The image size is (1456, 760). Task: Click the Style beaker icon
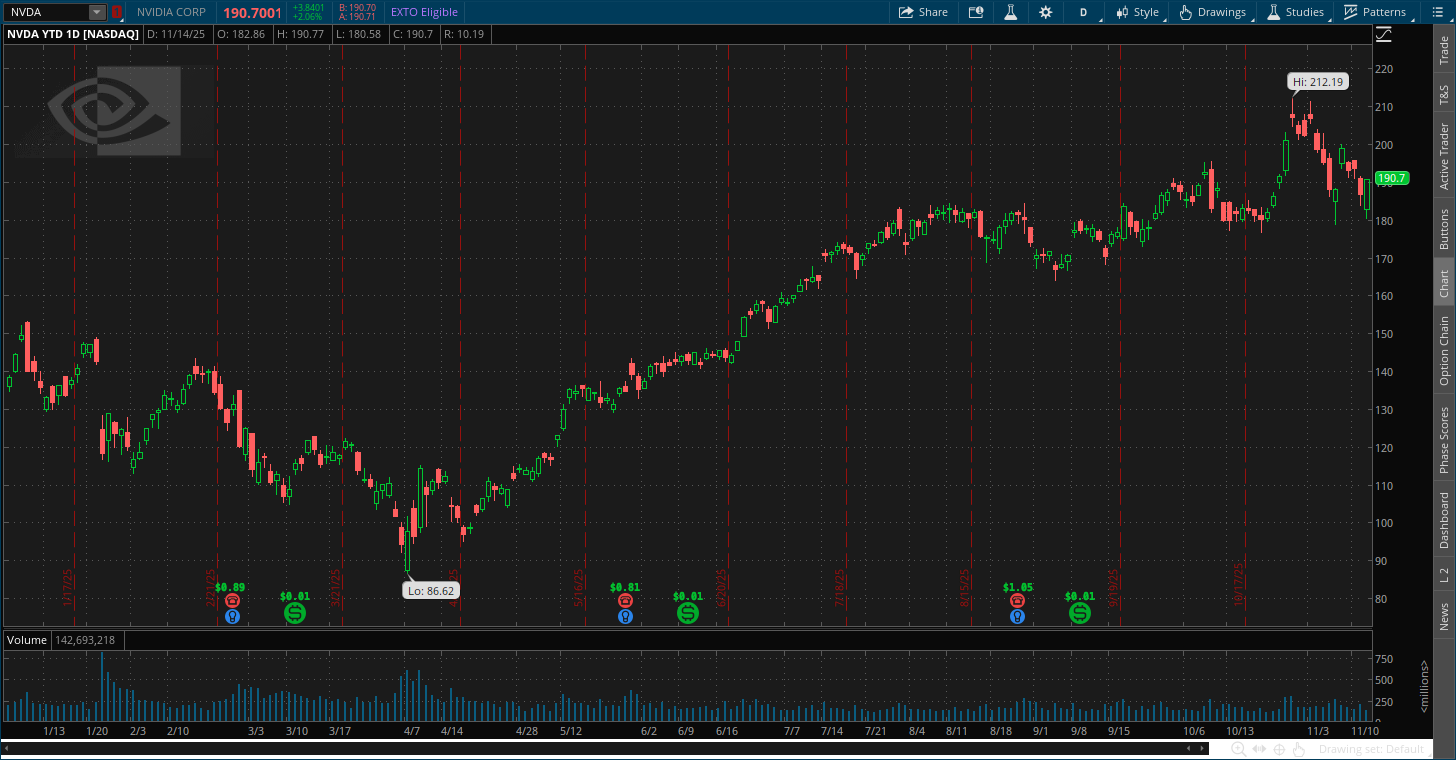pyautogui.click(x=1011, y=12)
